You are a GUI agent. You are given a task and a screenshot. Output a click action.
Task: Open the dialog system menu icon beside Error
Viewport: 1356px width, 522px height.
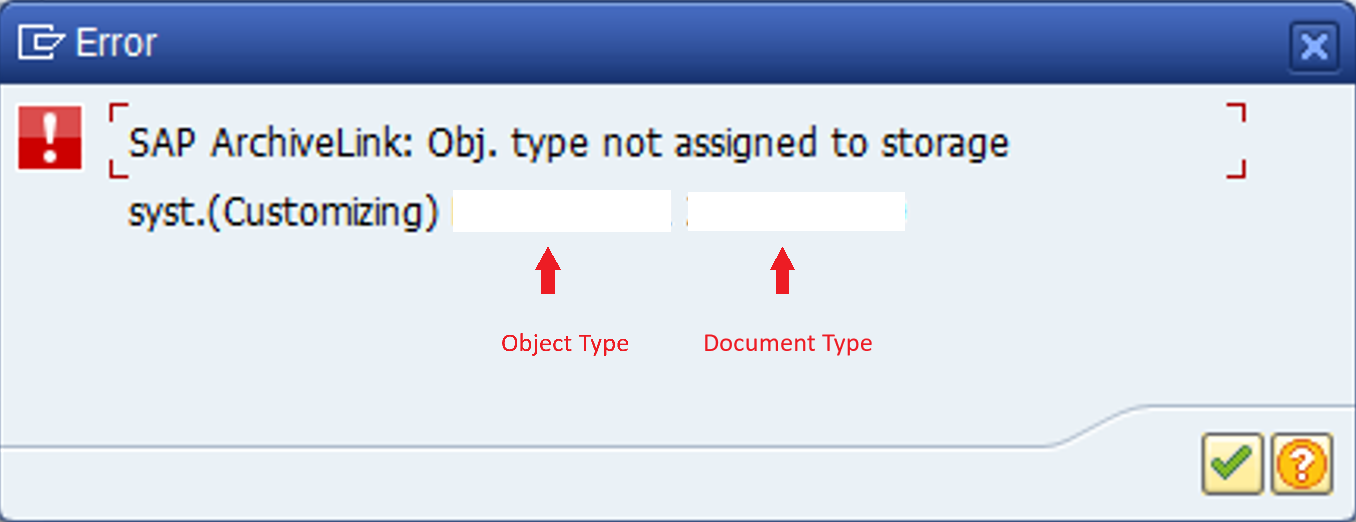coord(41,43)
